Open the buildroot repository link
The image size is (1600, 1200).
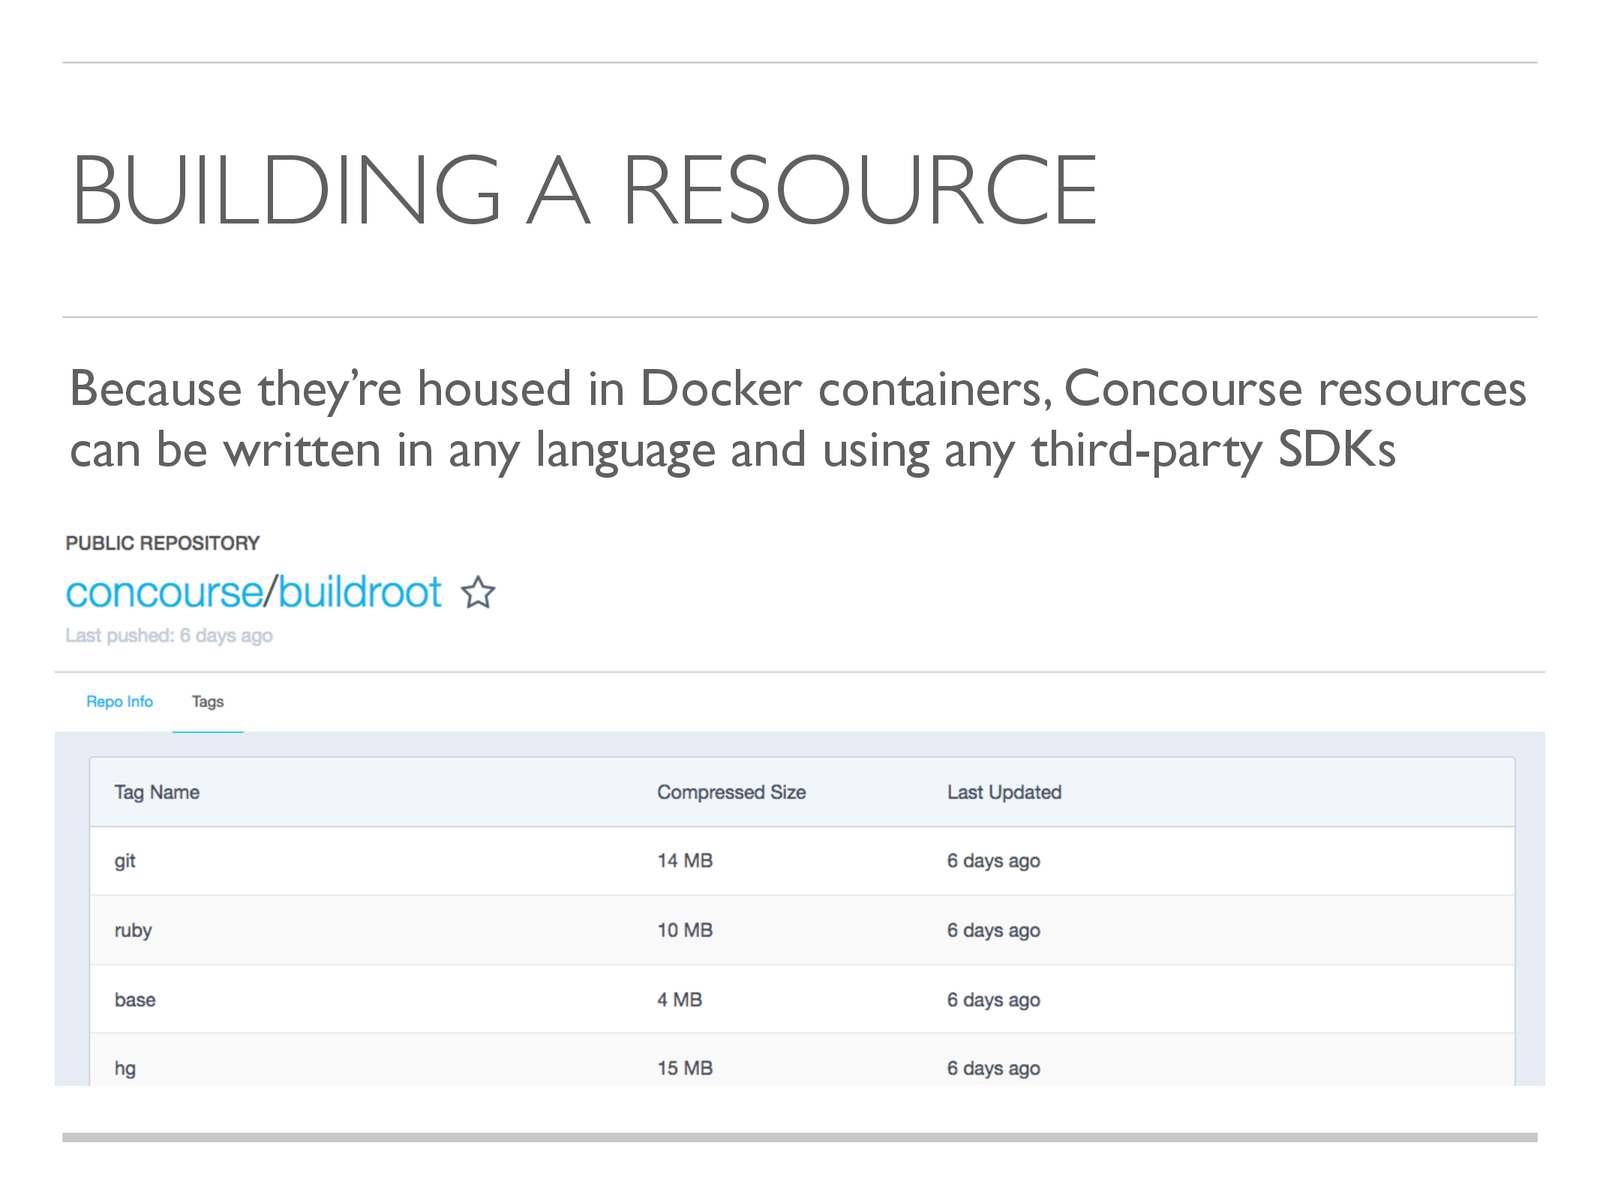pos(359,593)
